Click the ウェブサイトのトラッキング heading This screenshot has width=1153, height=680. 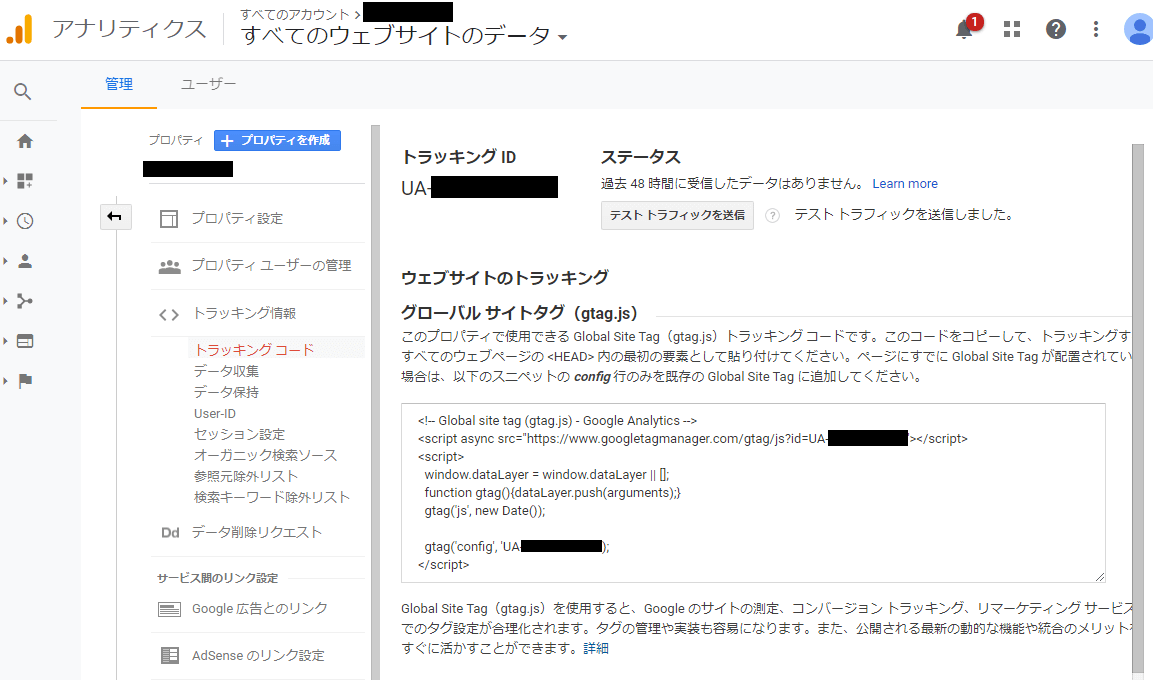click(504, 278)
